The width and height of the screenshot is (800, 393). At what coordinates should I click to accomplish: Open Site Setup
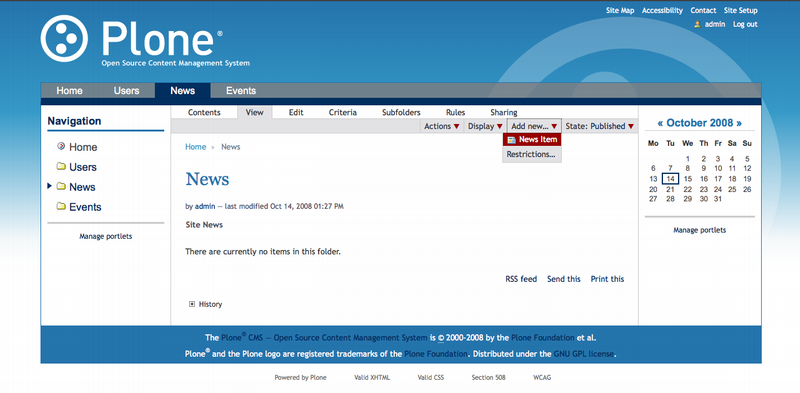tap(741, 10)
